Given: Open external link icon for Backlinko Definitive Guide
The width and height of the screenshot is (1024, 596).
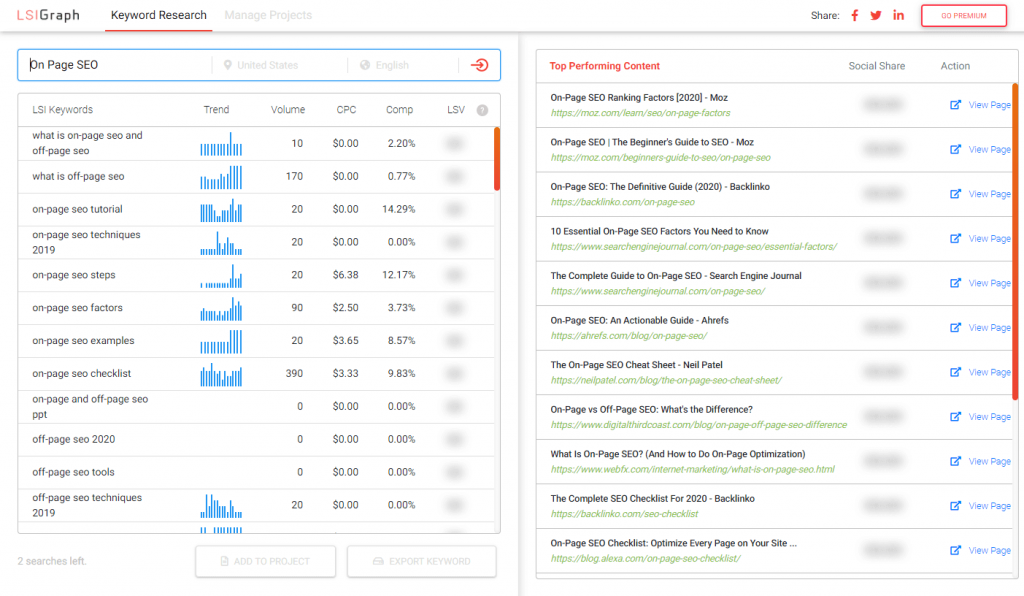Looking at the screenshot, I should [x=955, y=194].
